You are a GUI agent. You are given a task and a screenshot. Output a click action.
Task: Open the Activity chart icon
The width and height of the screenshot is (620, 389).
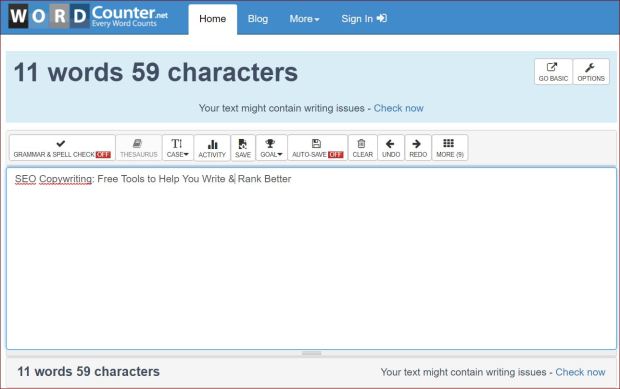coord(212,144)
